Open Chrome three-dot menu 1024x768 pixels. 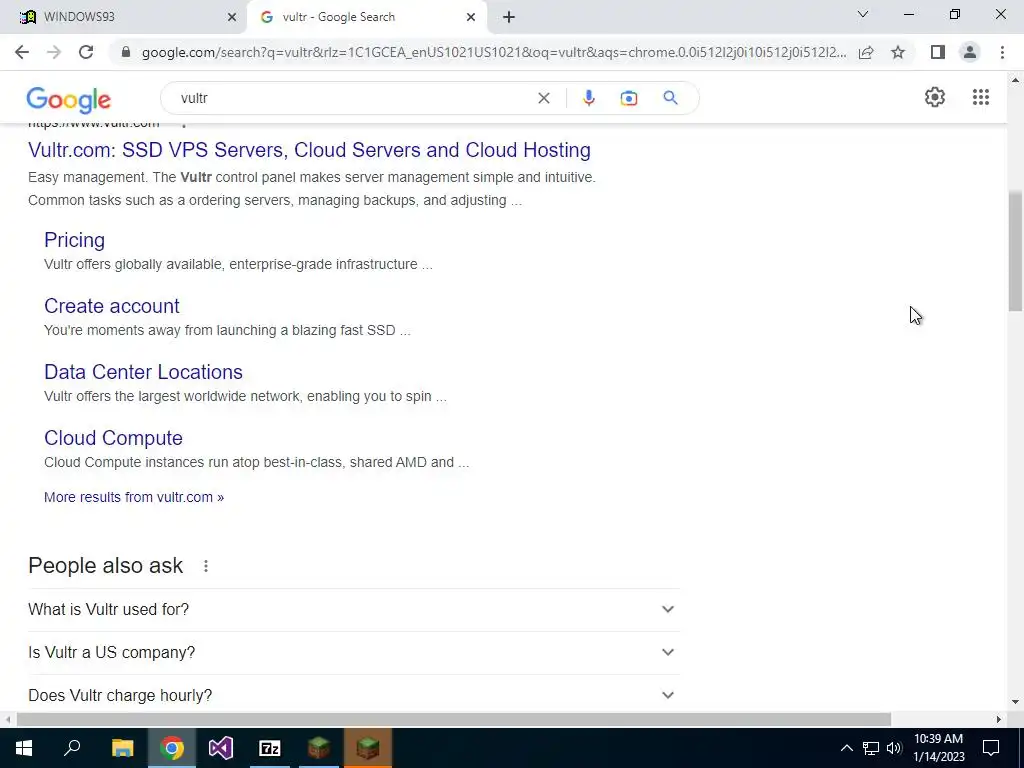click(1002, 52)
